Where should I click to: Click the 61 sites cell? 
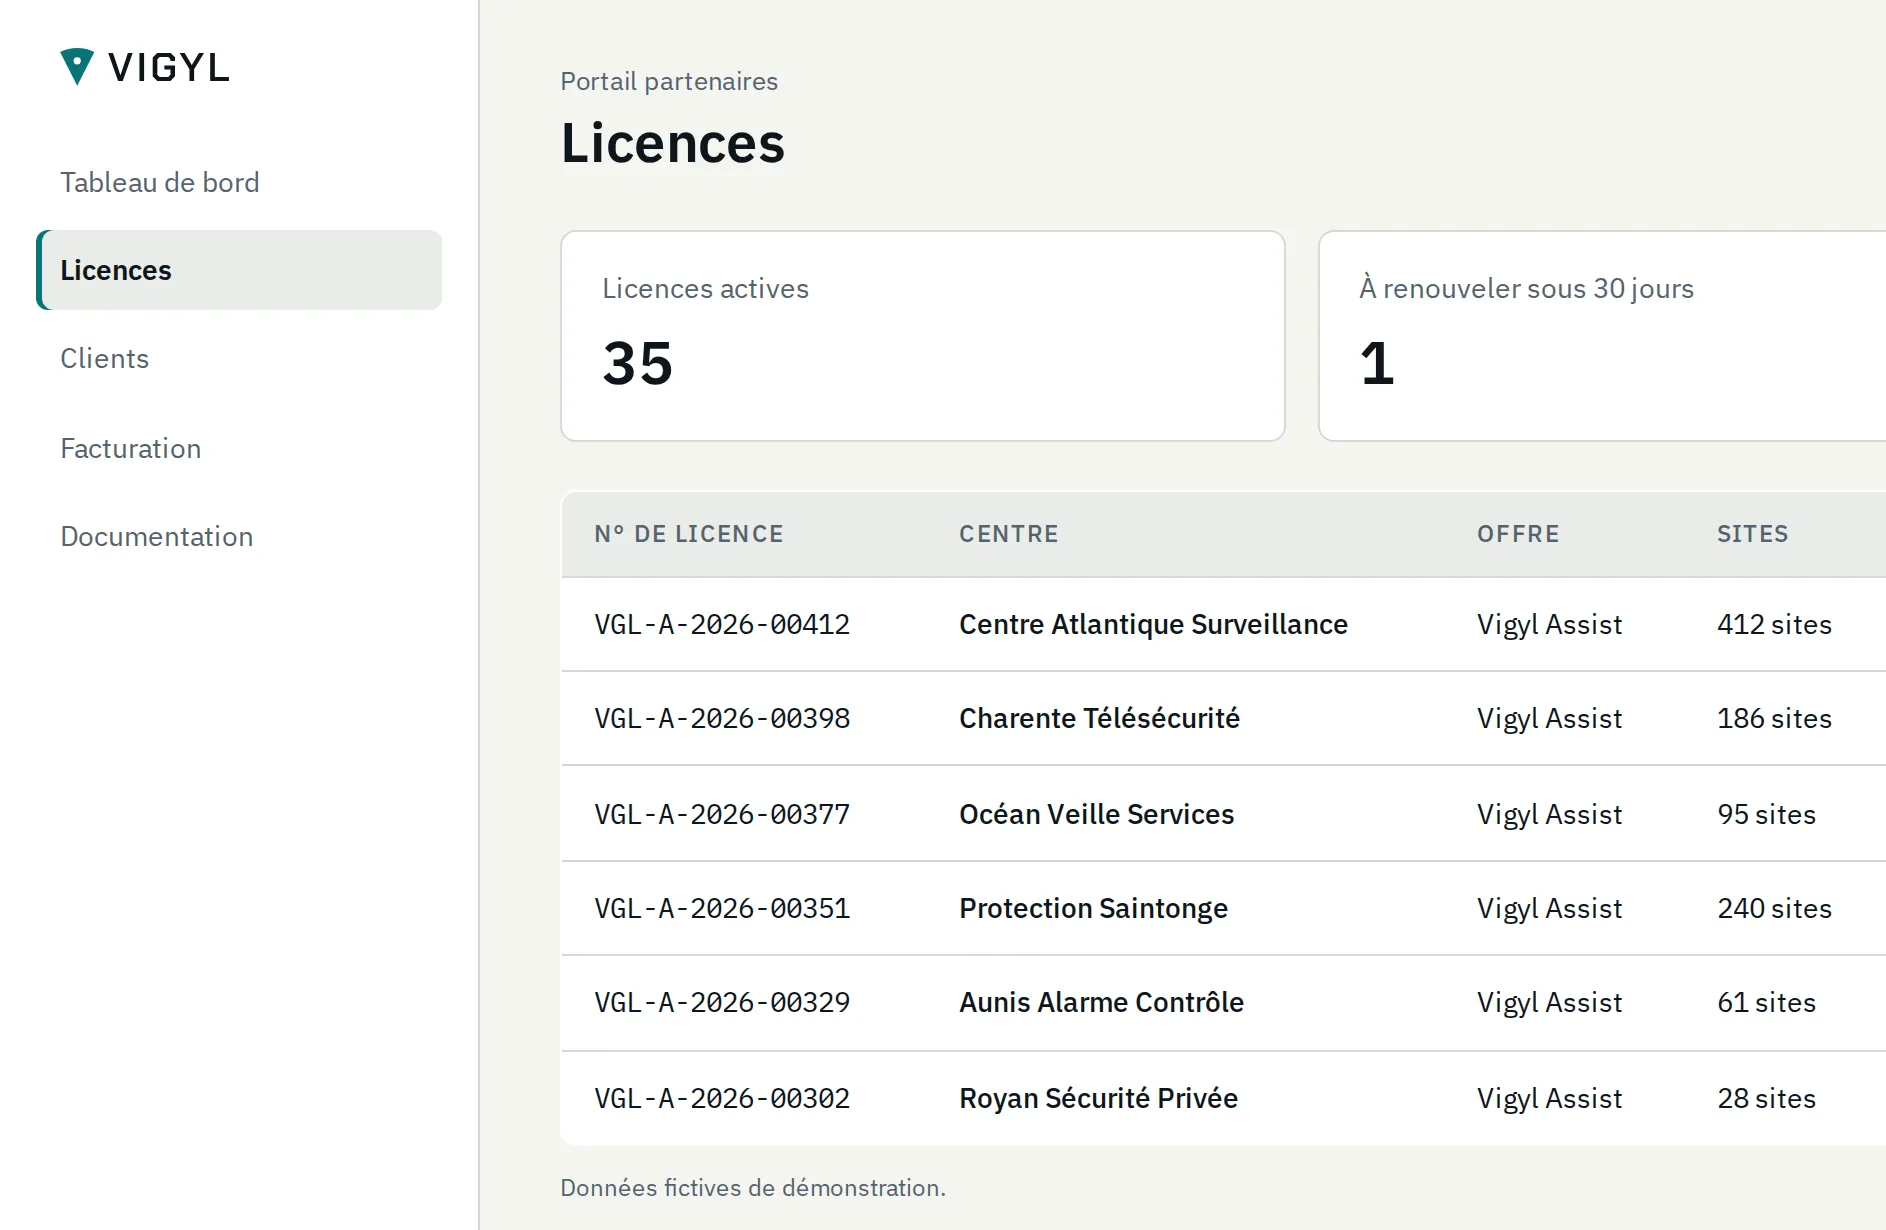[x=1766, y=1002]
